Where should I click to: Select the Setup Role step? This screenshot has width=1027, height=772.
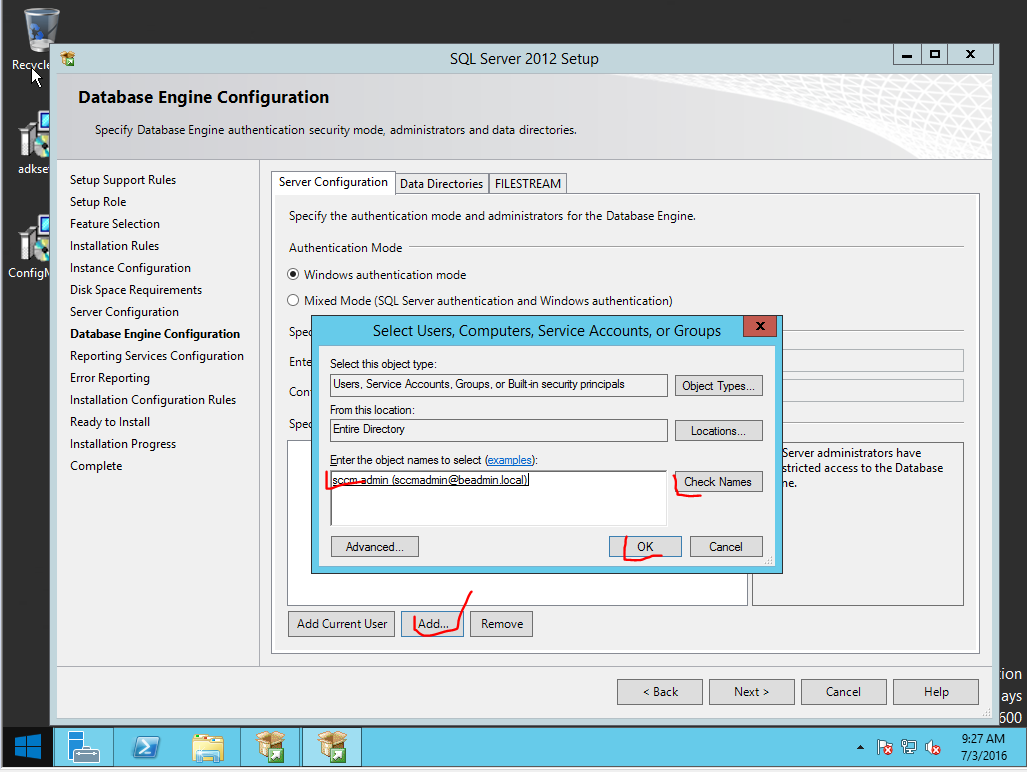98,202
